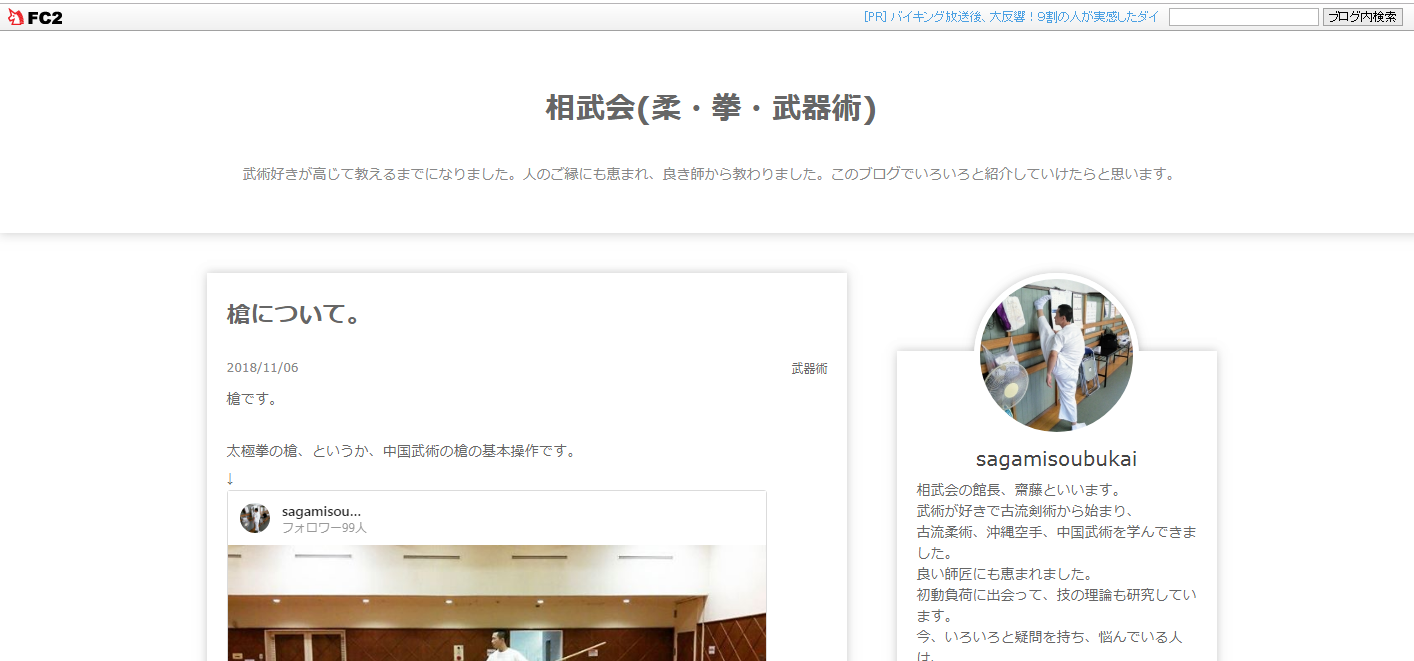Open the post titled 槍について。
Viewport: 1414px width, 661px height.
click(x=294, y=315)
